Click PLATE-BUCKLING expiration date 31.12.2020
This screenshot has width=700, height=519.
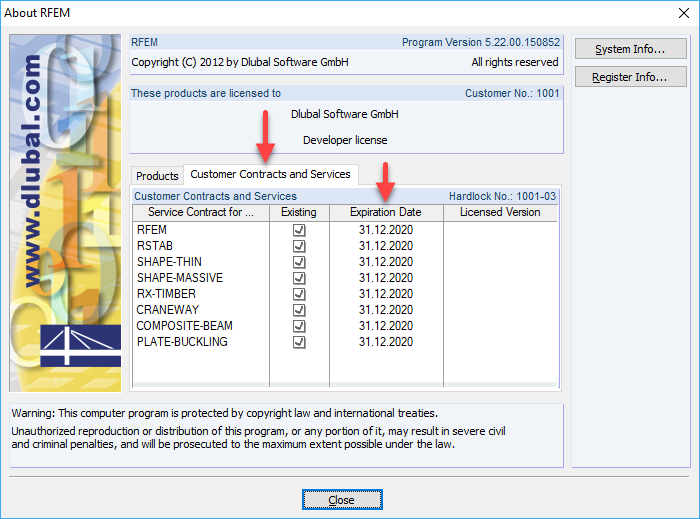coord(386,342)
